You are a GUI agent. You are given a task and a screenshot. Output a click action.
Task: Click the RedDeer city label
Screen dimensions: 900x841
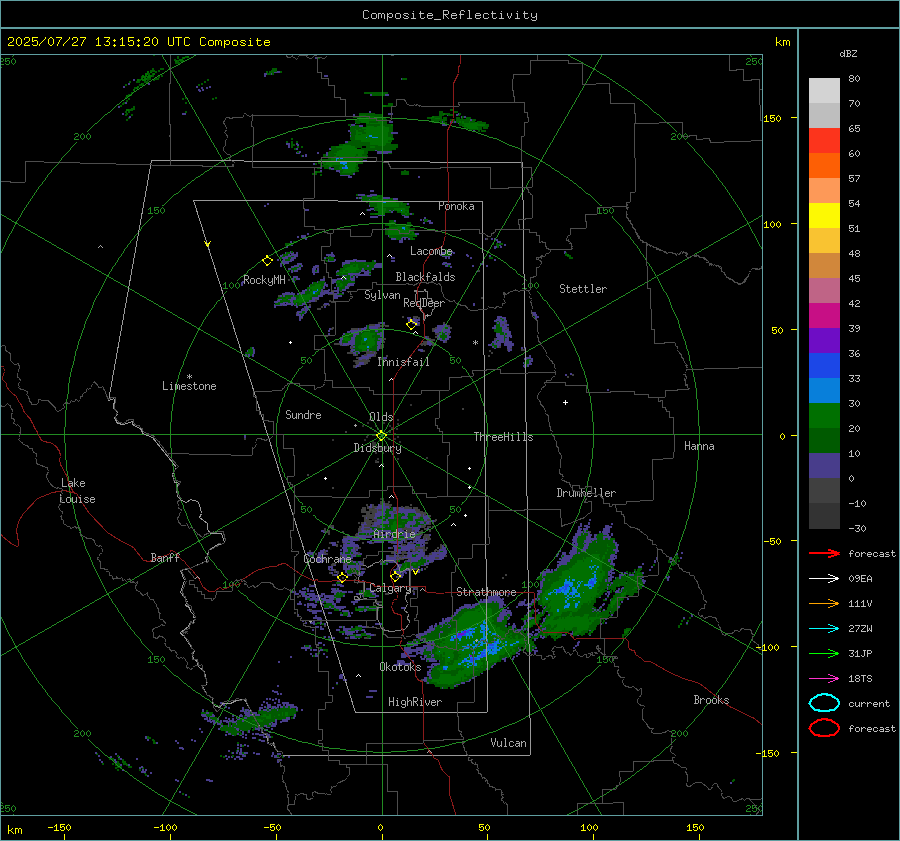[424, 303]
